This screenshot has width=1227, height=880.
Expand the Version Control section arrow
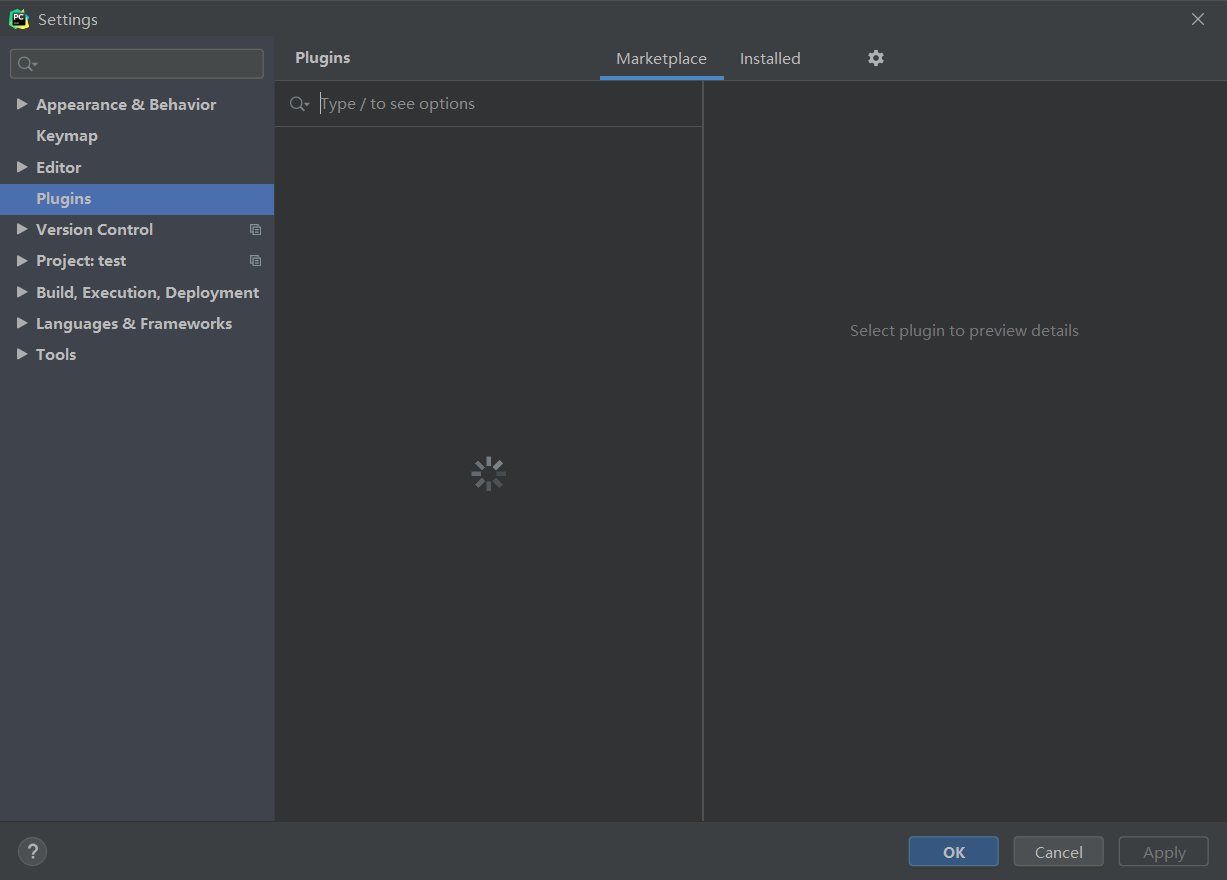coord(22,229)
